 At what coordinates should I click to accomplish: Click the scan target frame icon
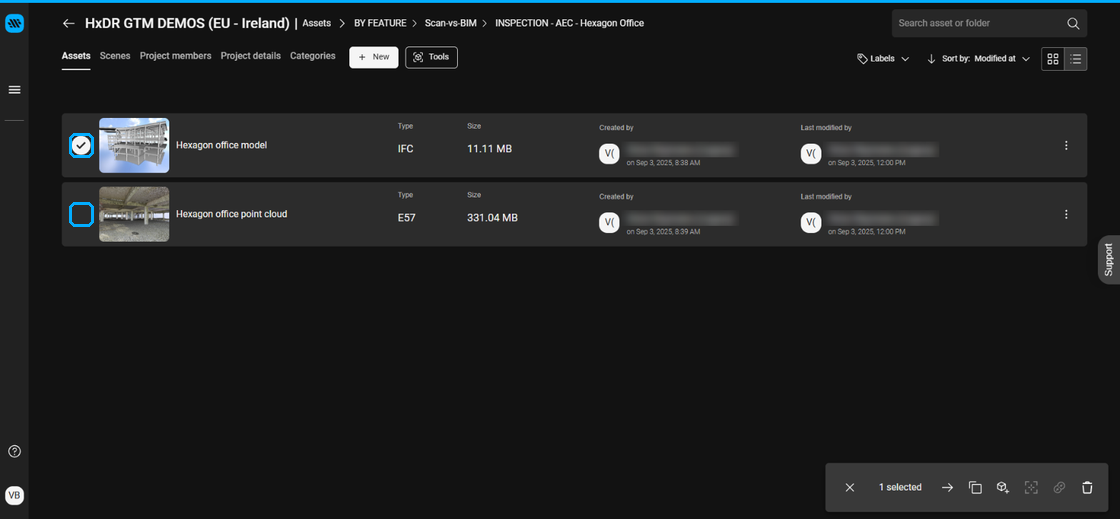click(1031, 488)
